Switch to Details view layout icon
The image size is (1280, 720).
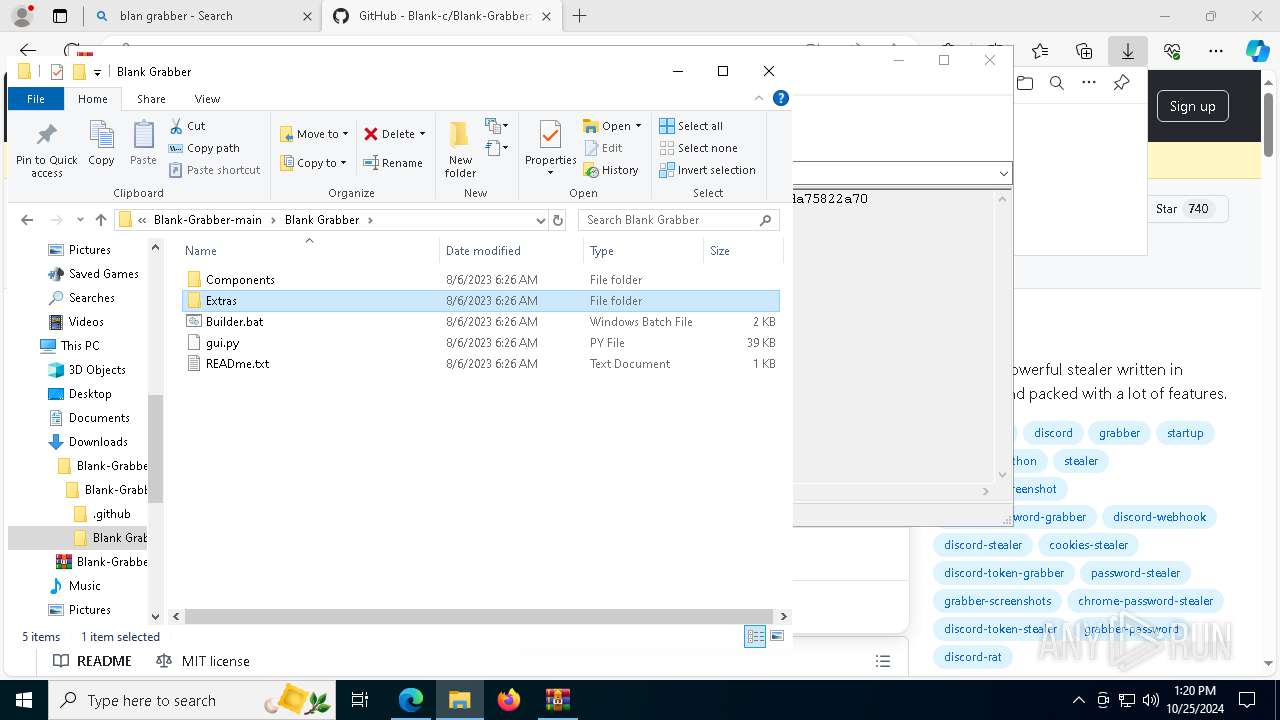755,637
